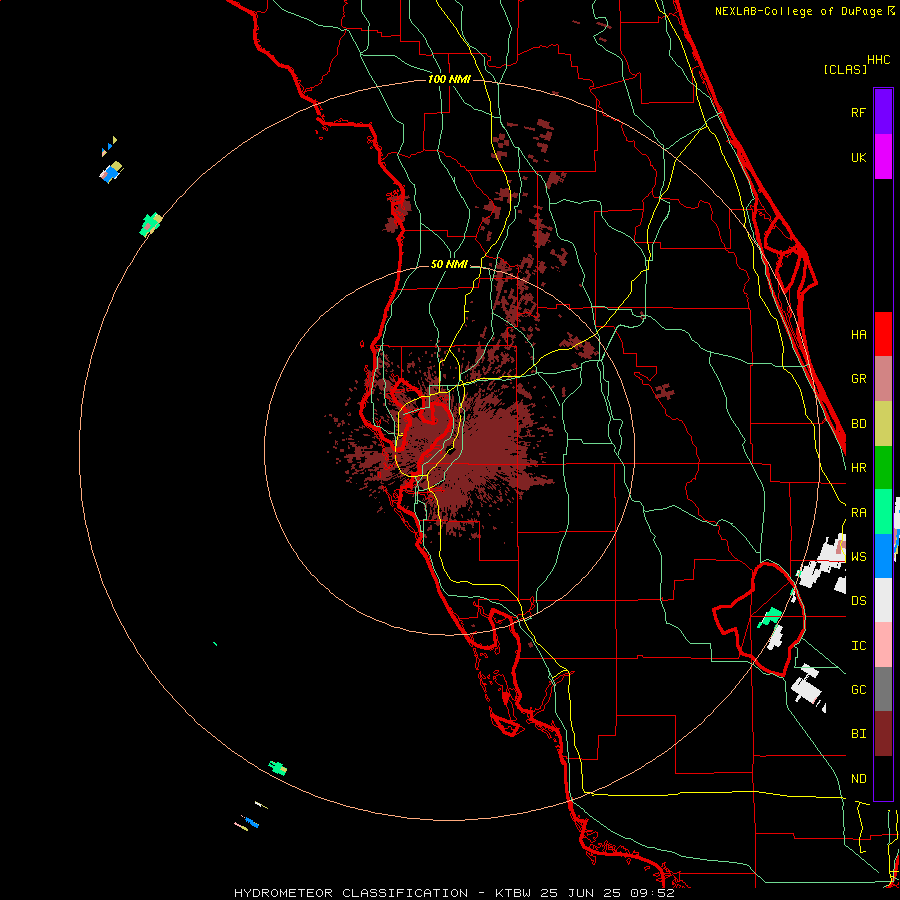Click the 'DS' legend label
Screen dimensions: 900x900
pos(858,601)
